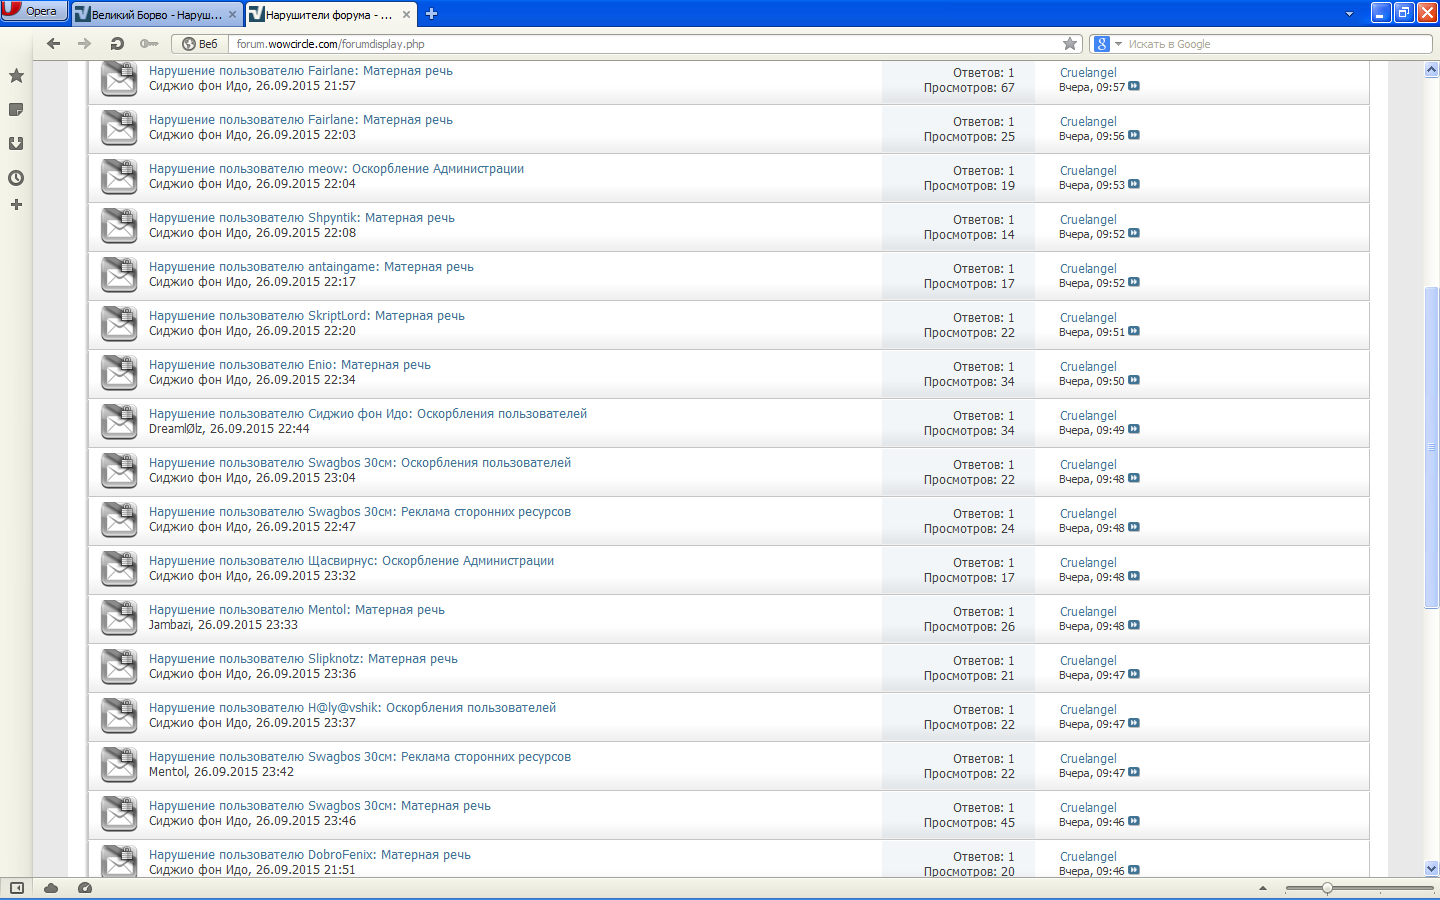Viewport: 1440px width, 900px height.
Task: Open thread Enio: Матерная речь
Action: click(290, 365)
